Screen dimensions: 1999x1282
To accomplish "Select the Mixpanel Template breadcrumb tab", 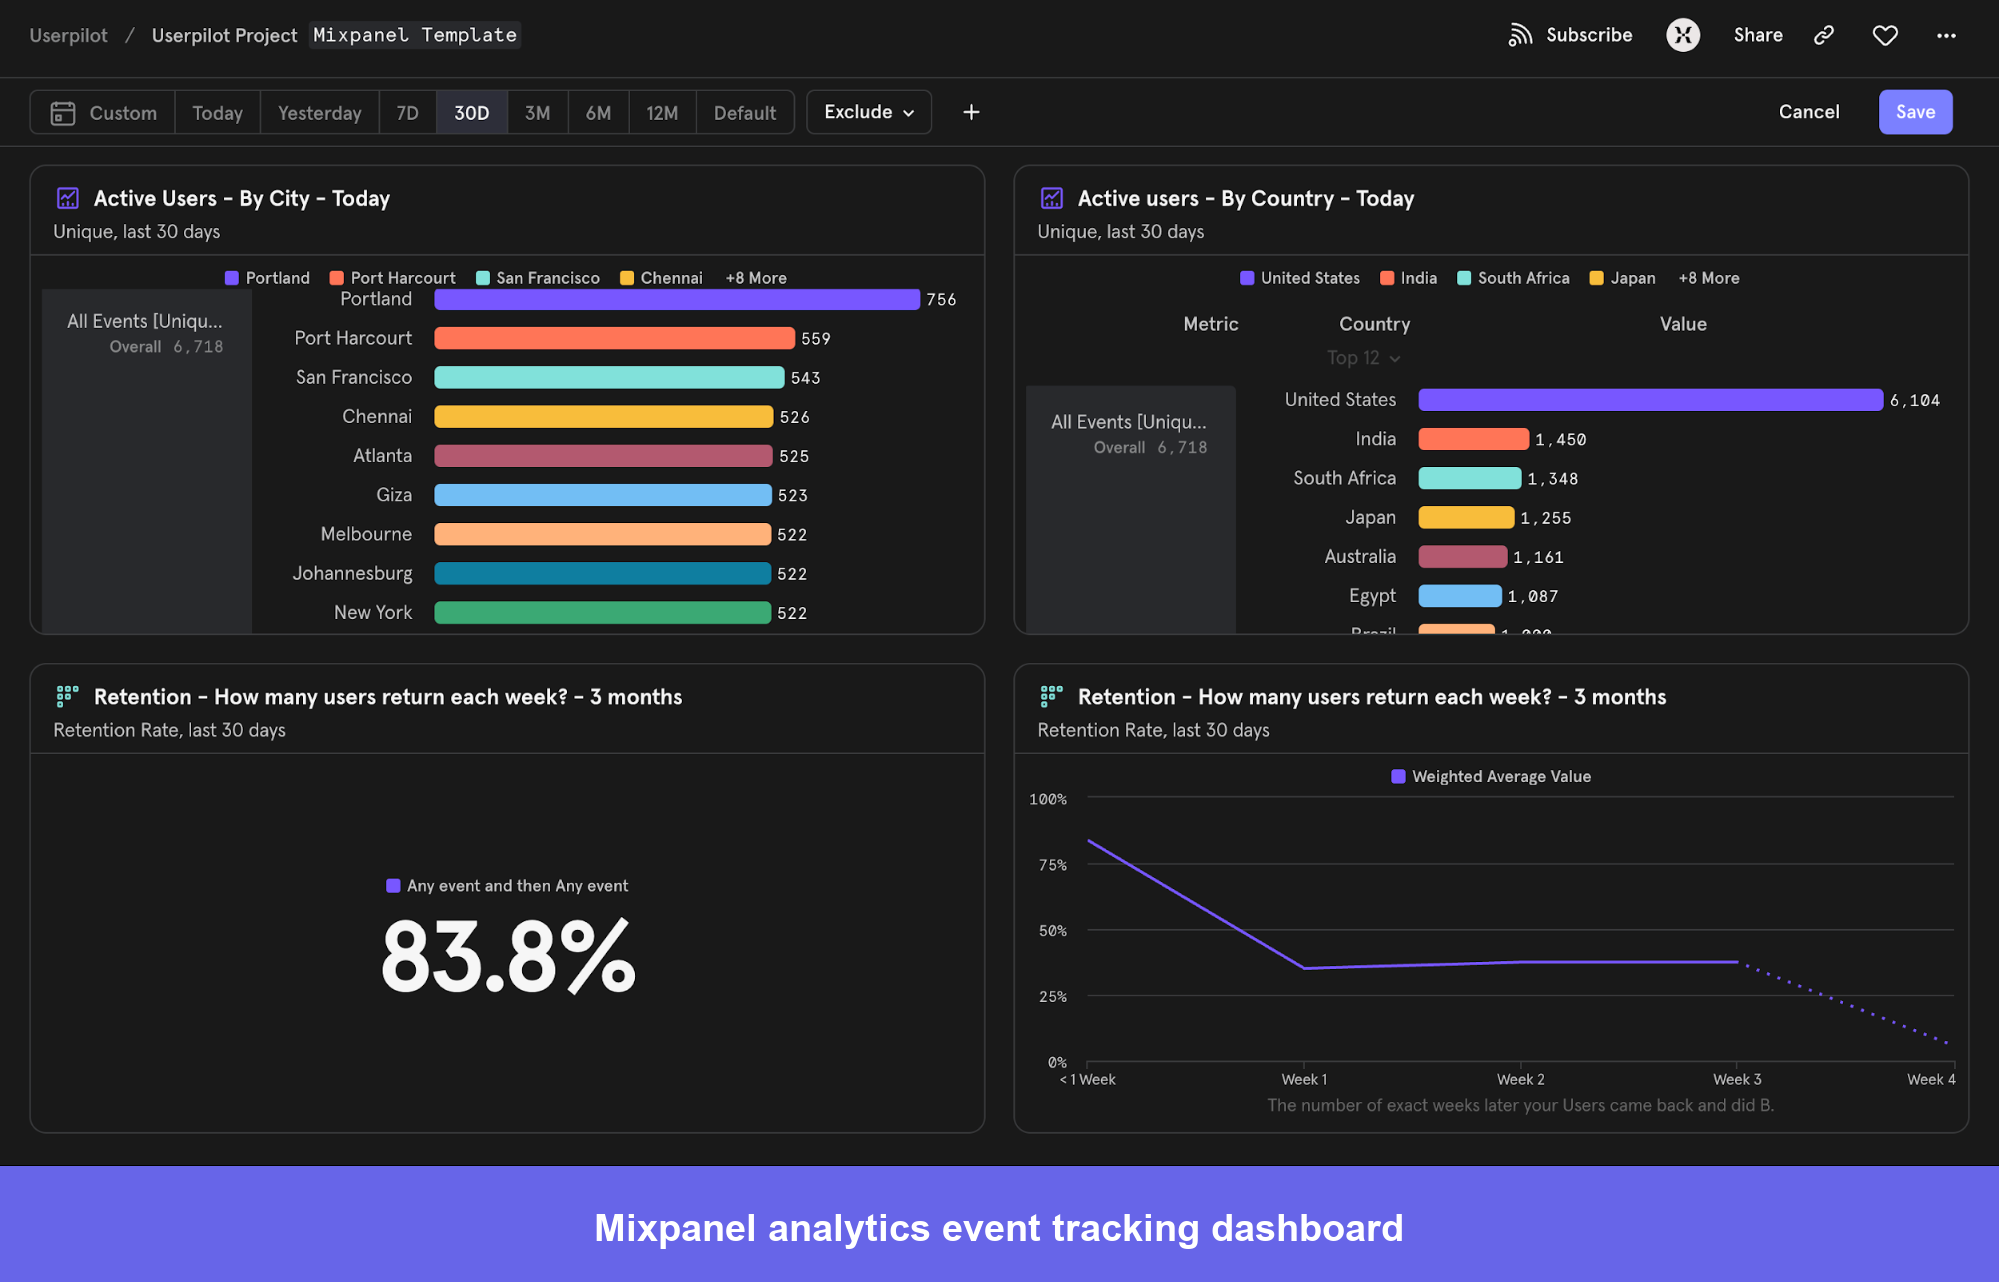I will tap(414, 34).
